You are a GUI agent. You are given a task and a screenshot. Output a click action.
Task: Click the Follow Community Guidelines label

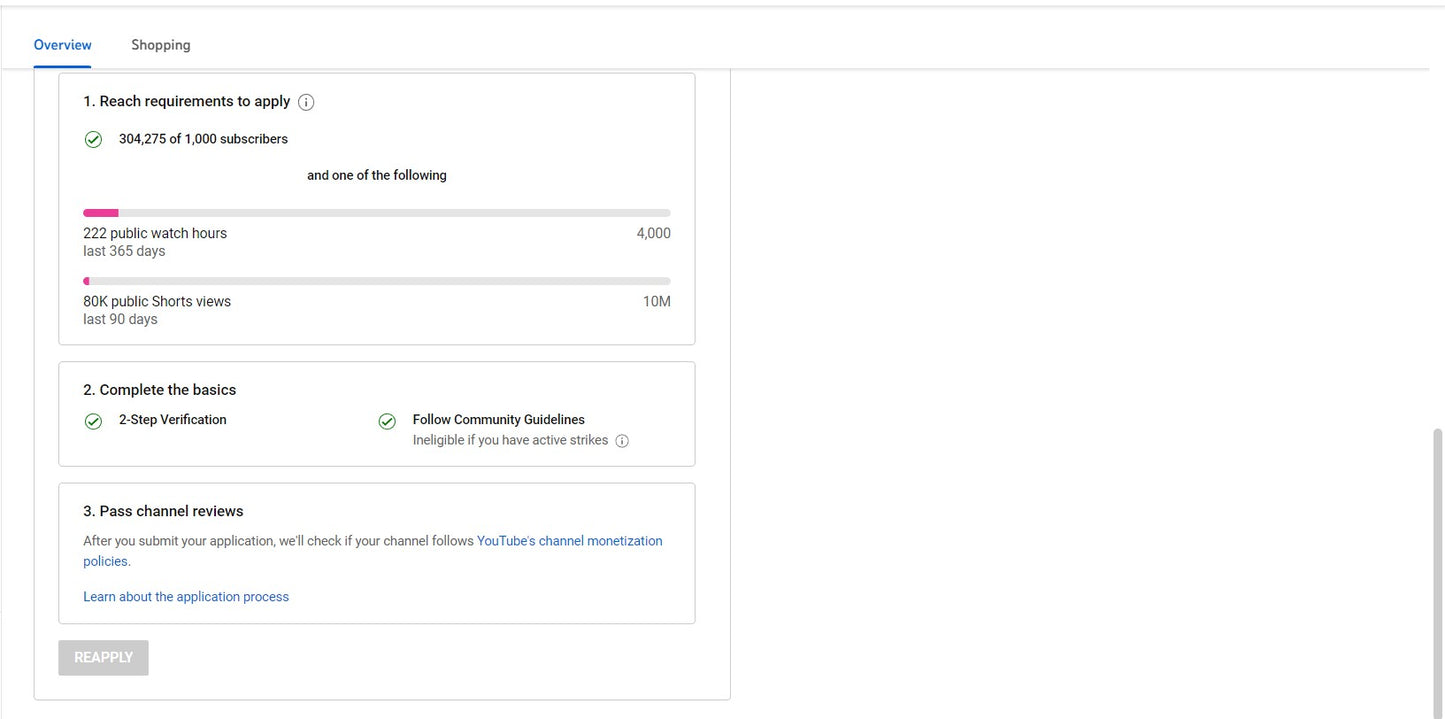(498, 420)
